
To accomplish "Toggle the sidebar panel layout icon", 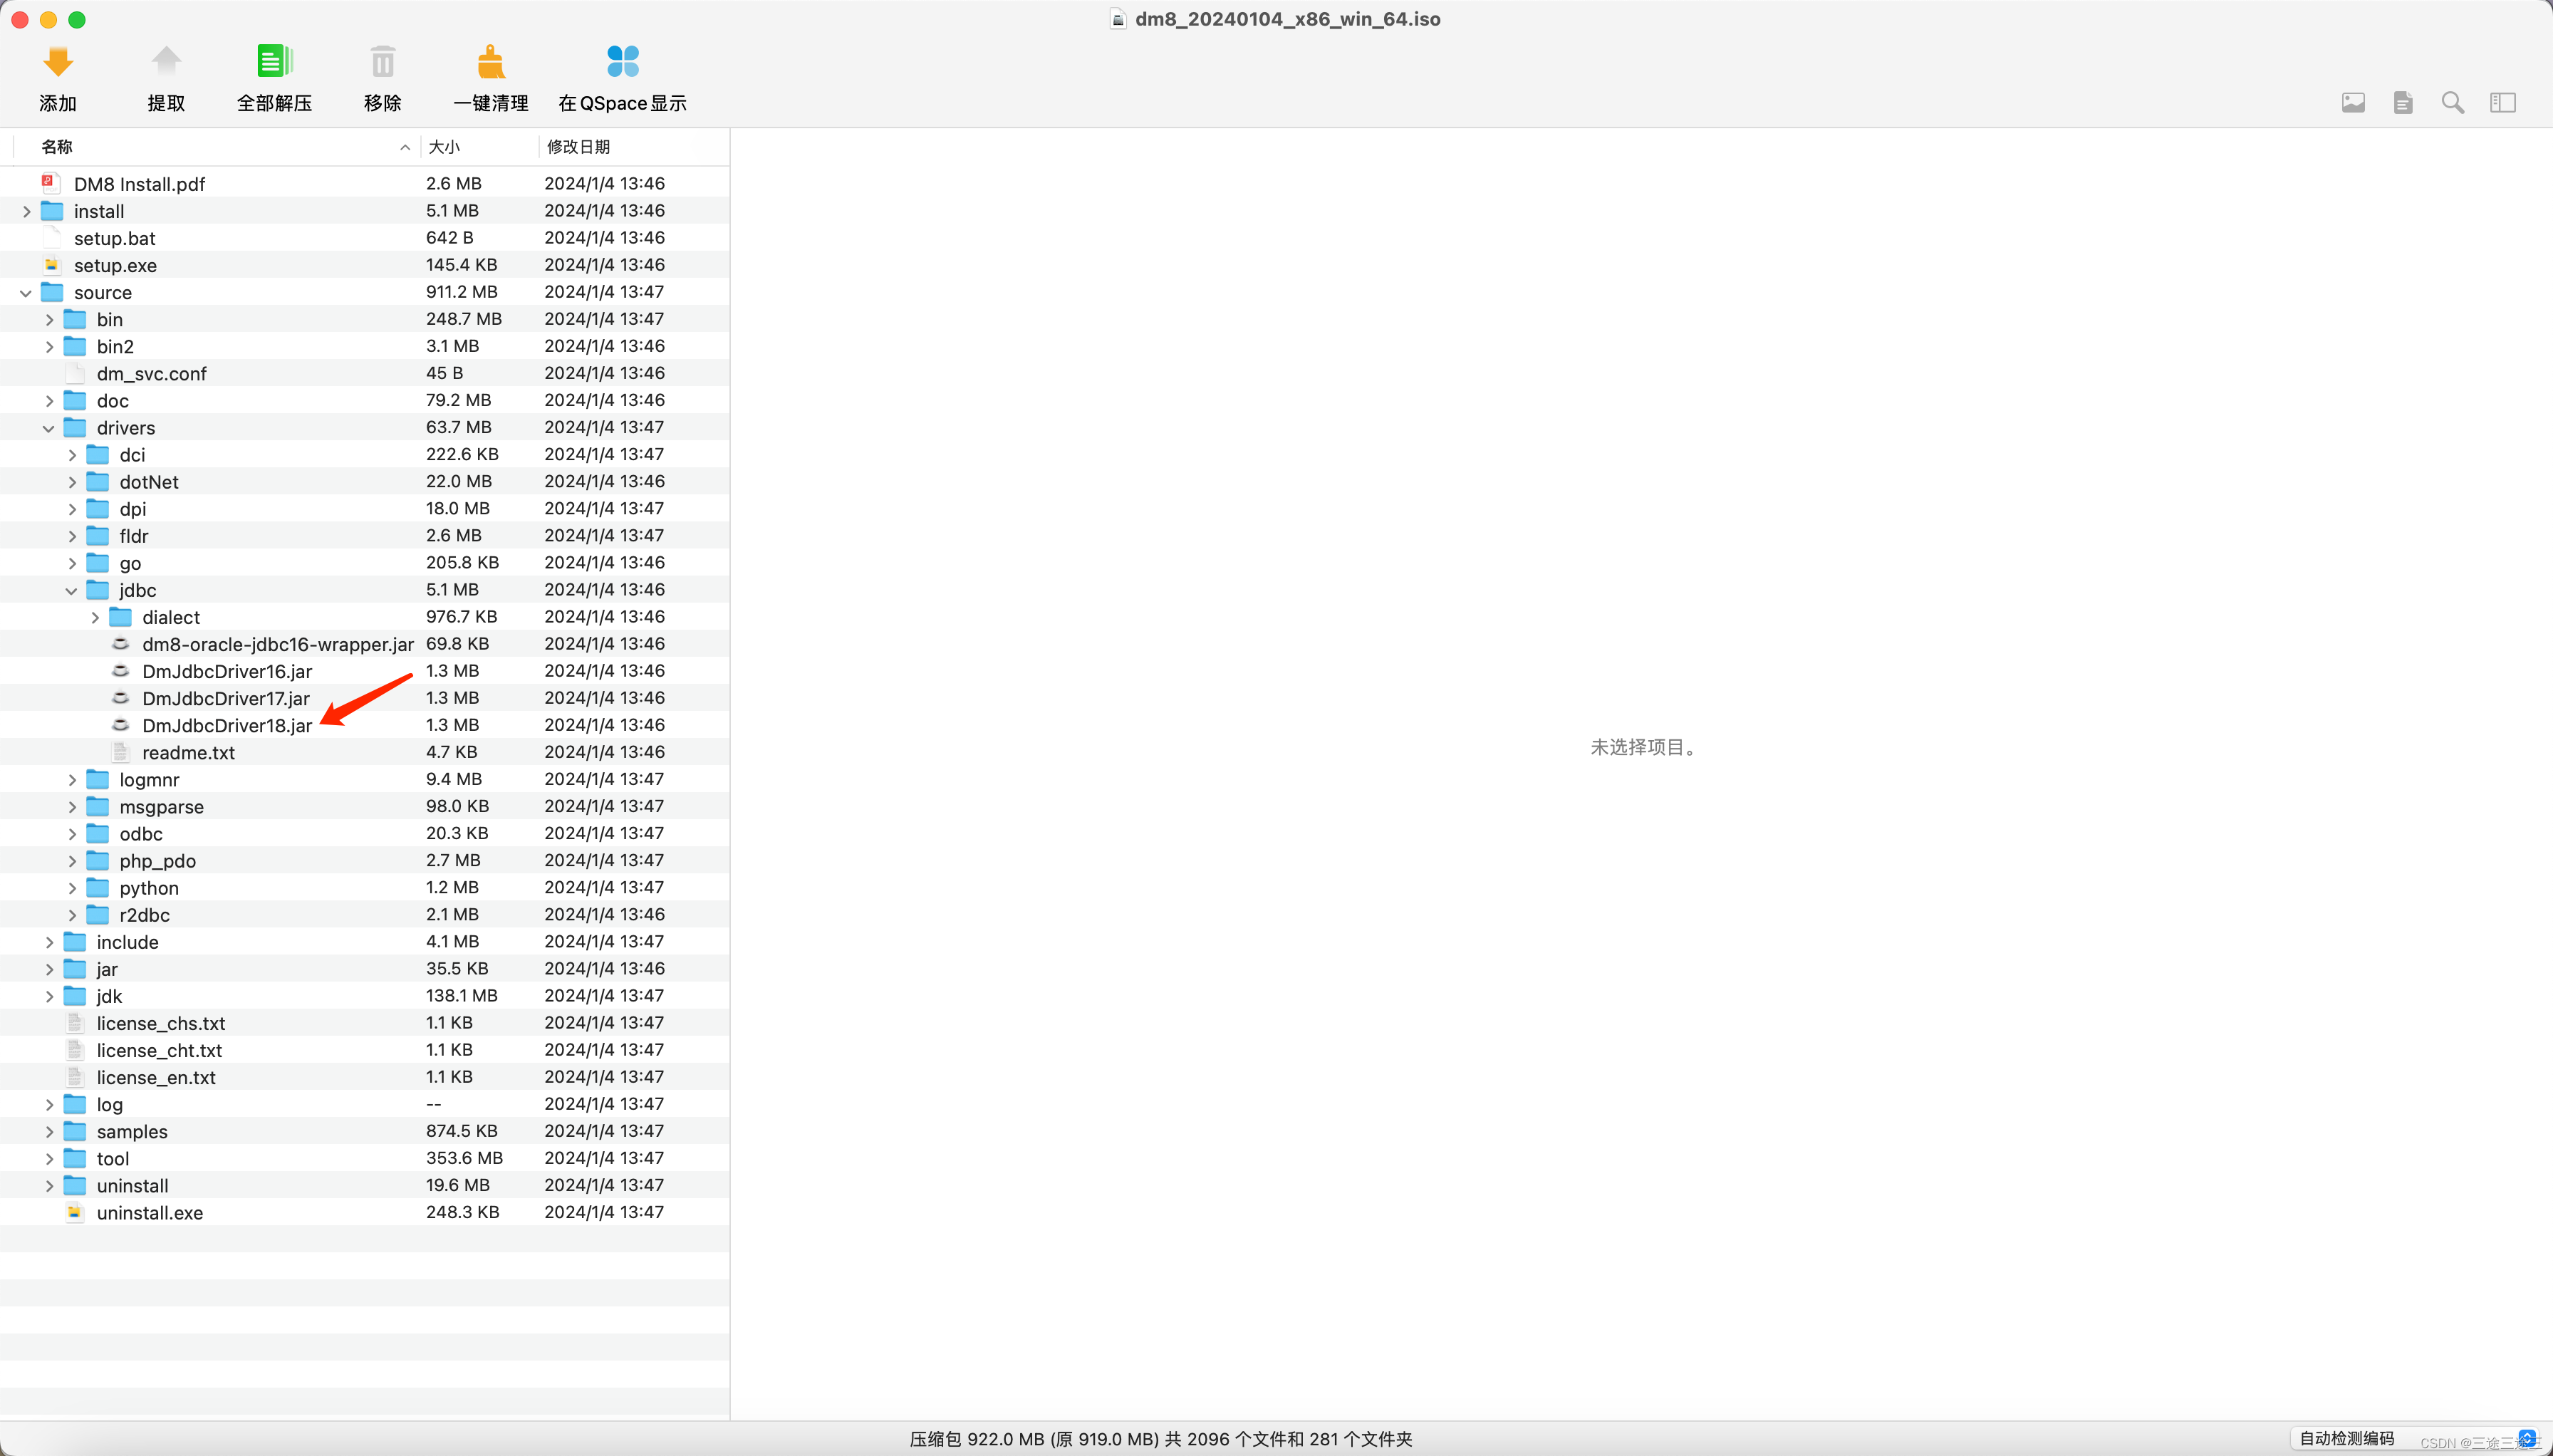I will click(x=2503, y=102).
